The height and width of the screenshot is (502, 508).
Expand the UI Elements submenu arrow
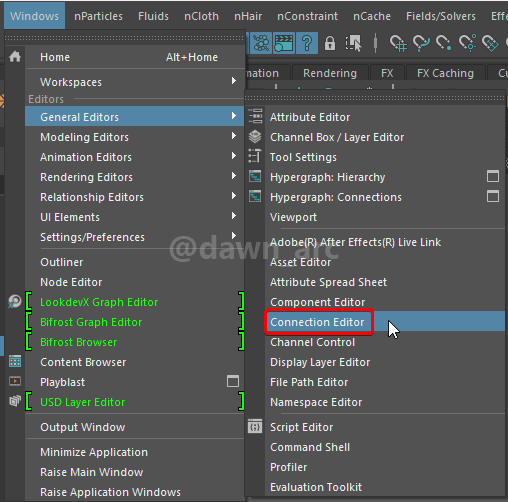coord(234,216)
